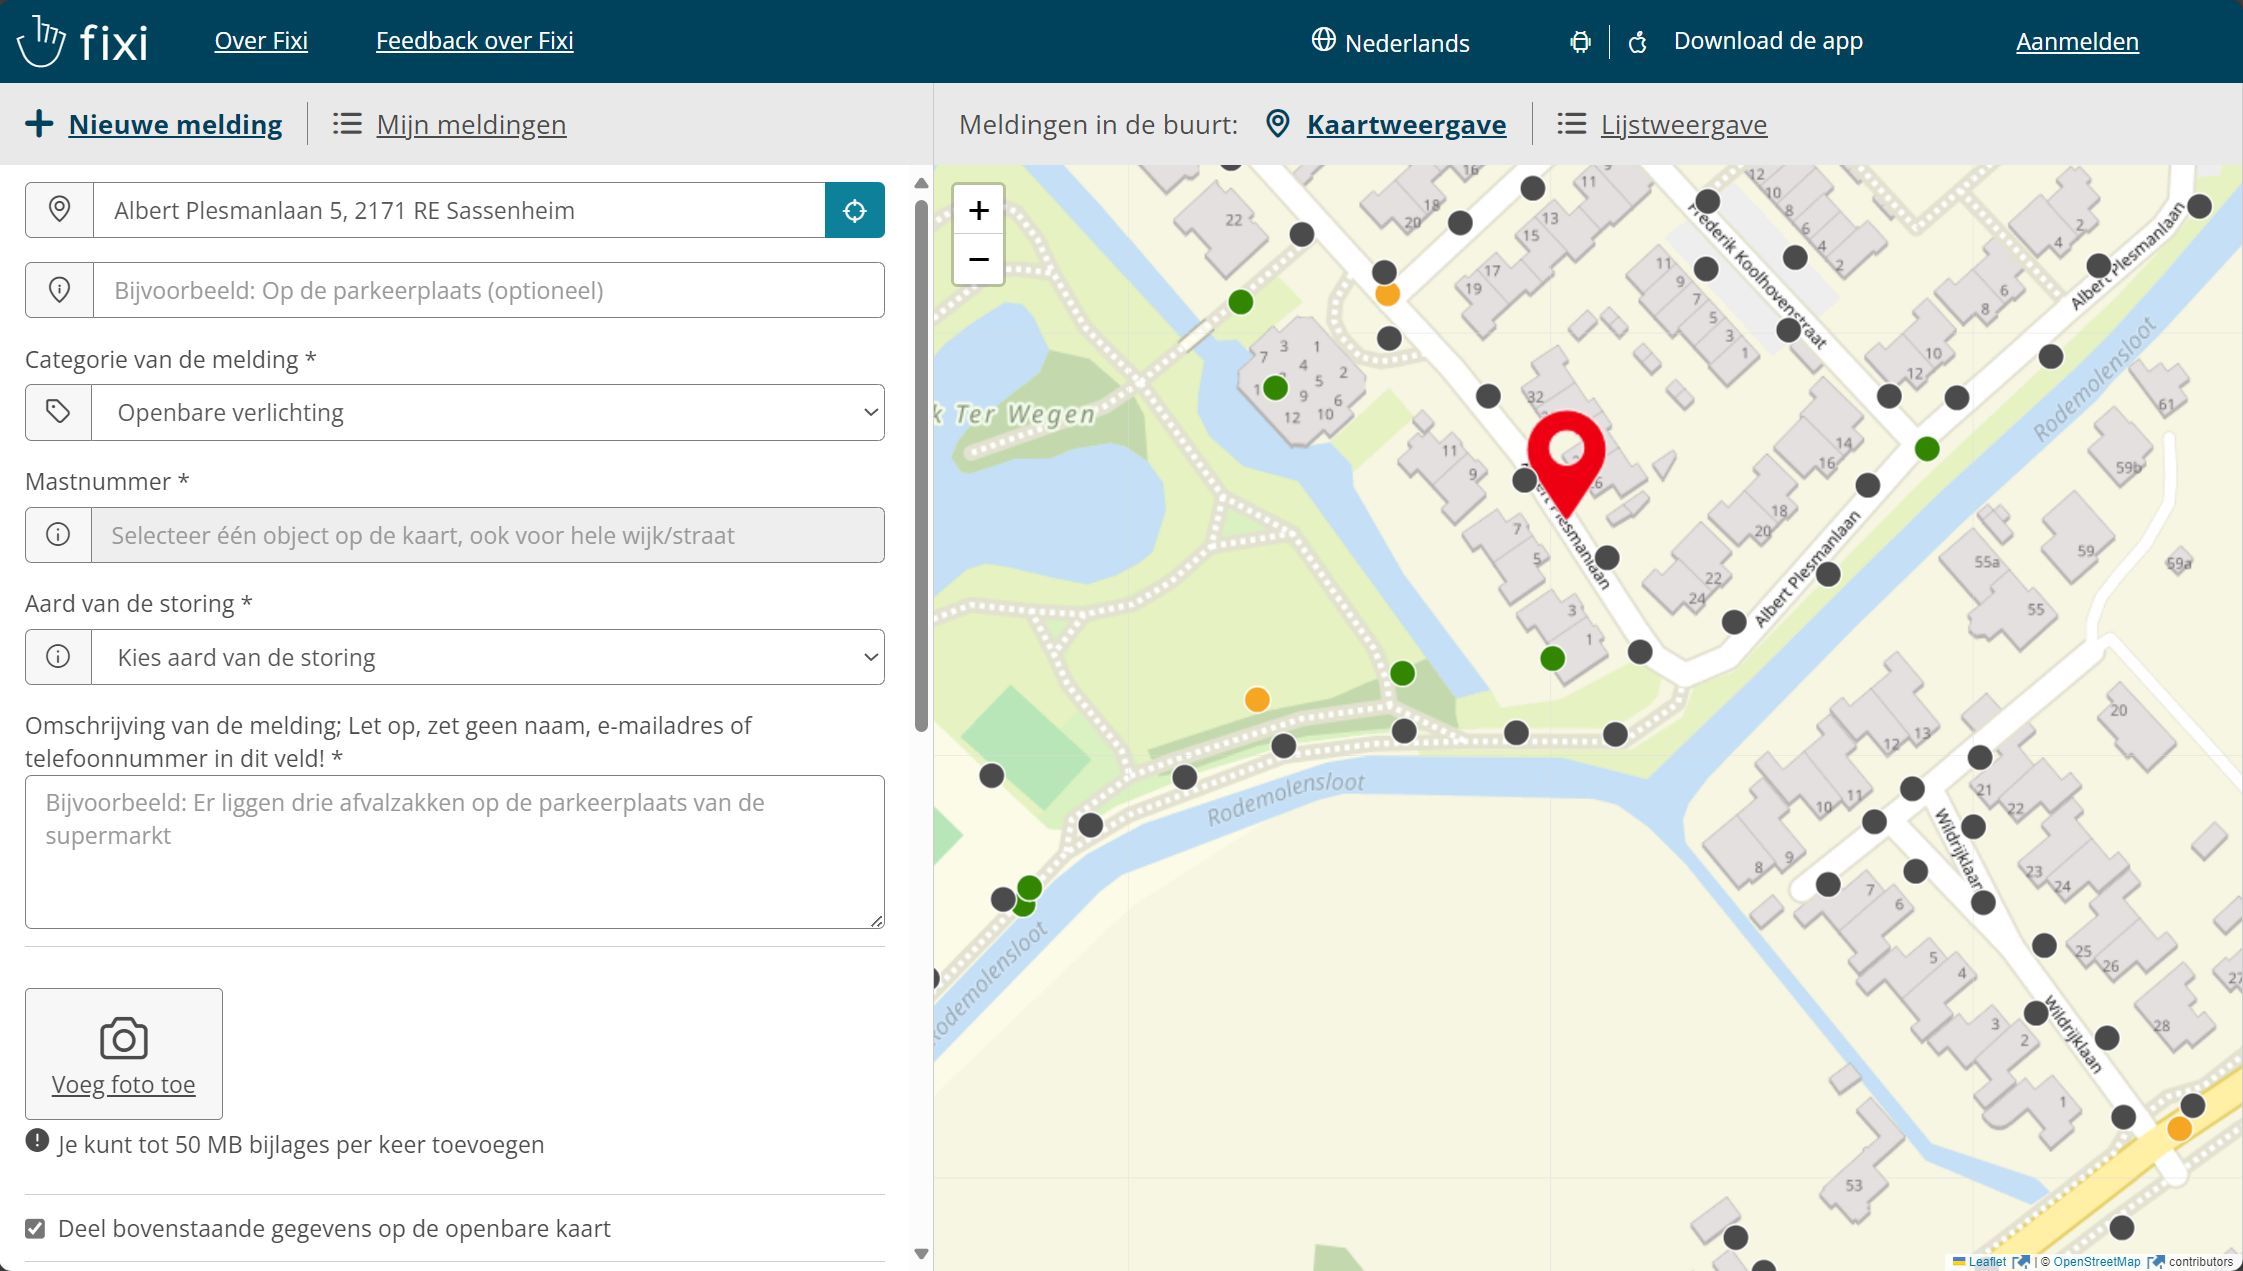This screenshot has width=2243, height=1271.
Task: Select green marker near house 16 Albert Plesmanlaan
Action: click(x=1927, y=449)
